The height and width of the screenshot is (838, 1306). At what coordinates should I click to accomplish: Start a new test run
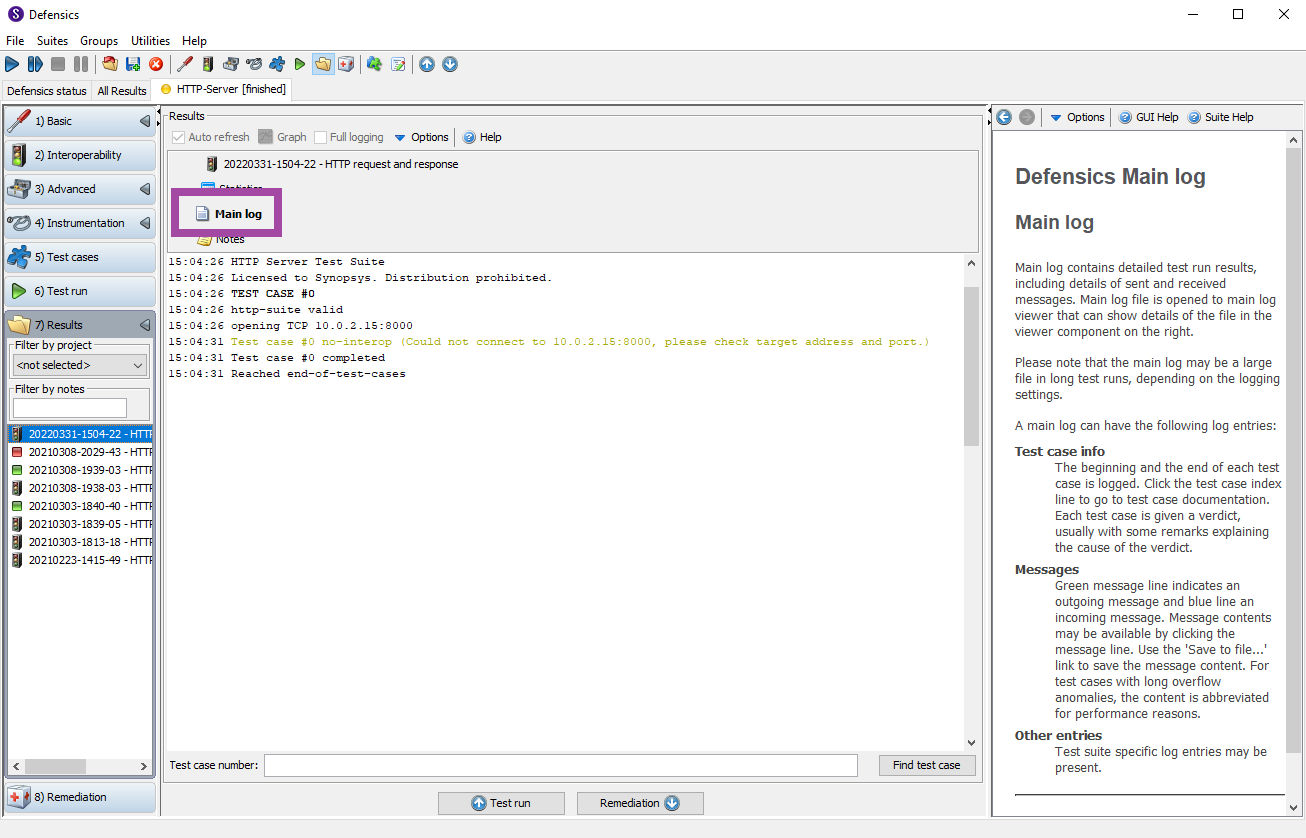coord(12,64)
